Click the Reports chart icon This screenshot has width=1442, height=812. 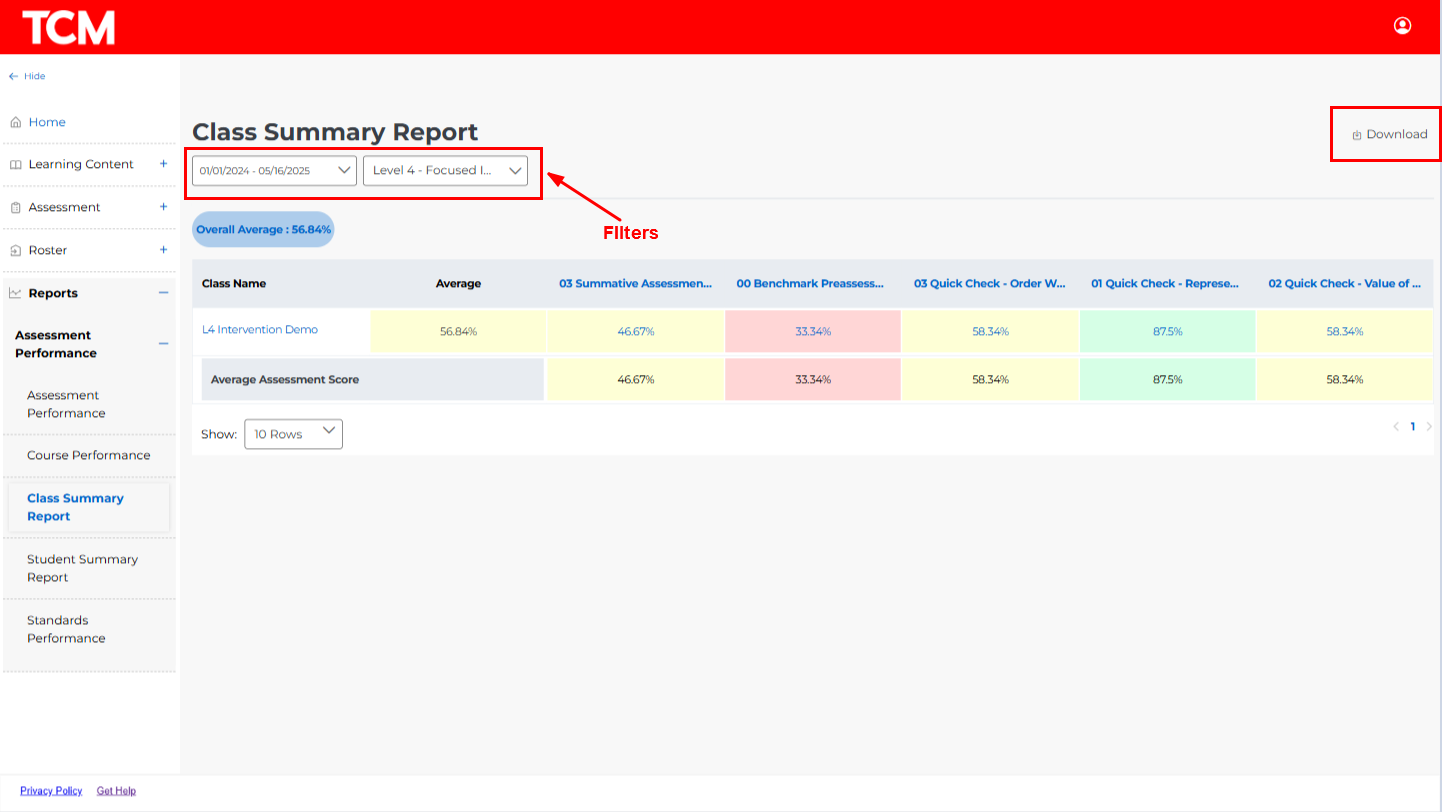15,294
